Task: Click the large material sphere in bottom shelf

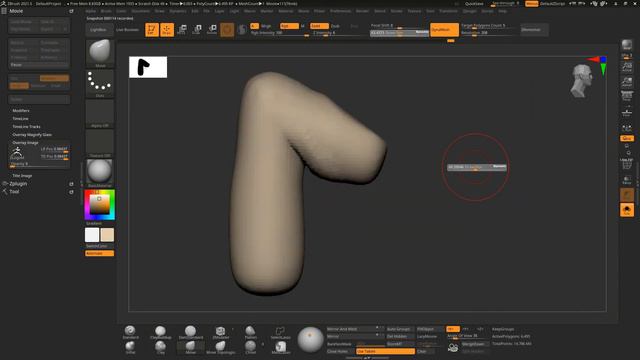Action: point(310,339)
